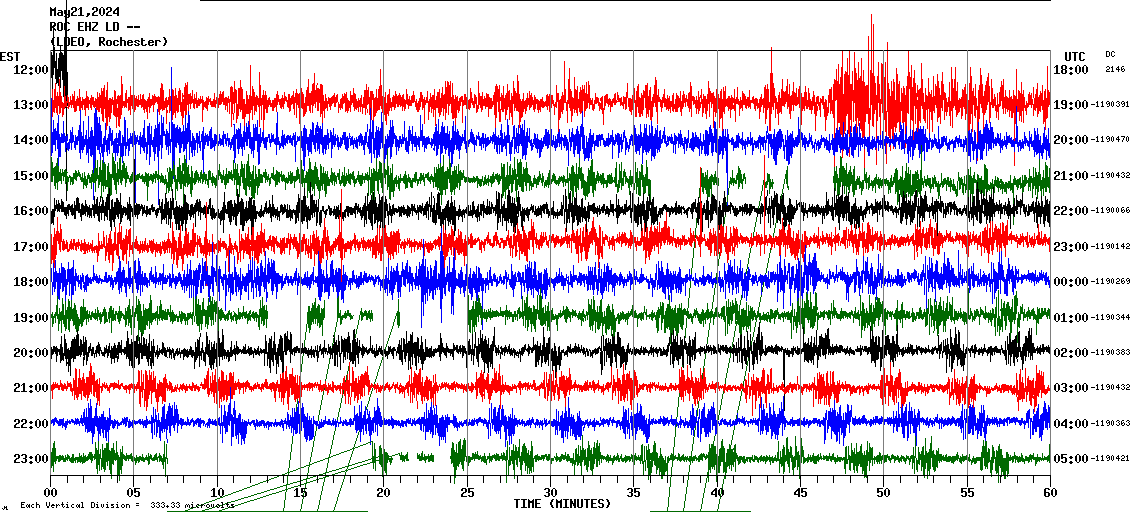Click the 30 minute tick on time axis
Image resolution: width=1130 pixels, height=519 pixels.
550,493
